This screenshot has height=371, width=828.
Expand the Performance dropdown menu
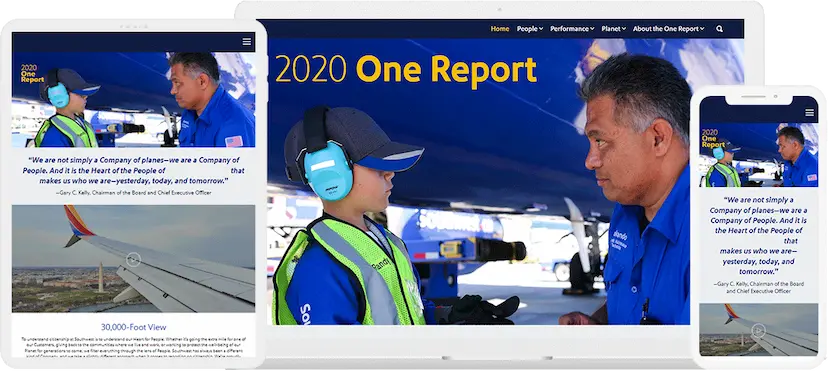[x=572, y=29]
